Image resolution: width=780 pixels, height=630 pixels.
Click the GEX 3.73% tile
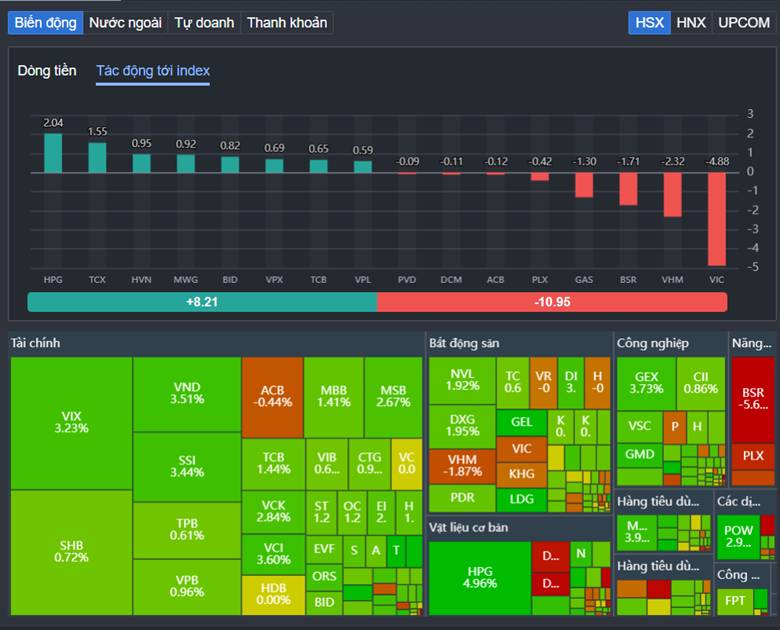tap(646, 384)
